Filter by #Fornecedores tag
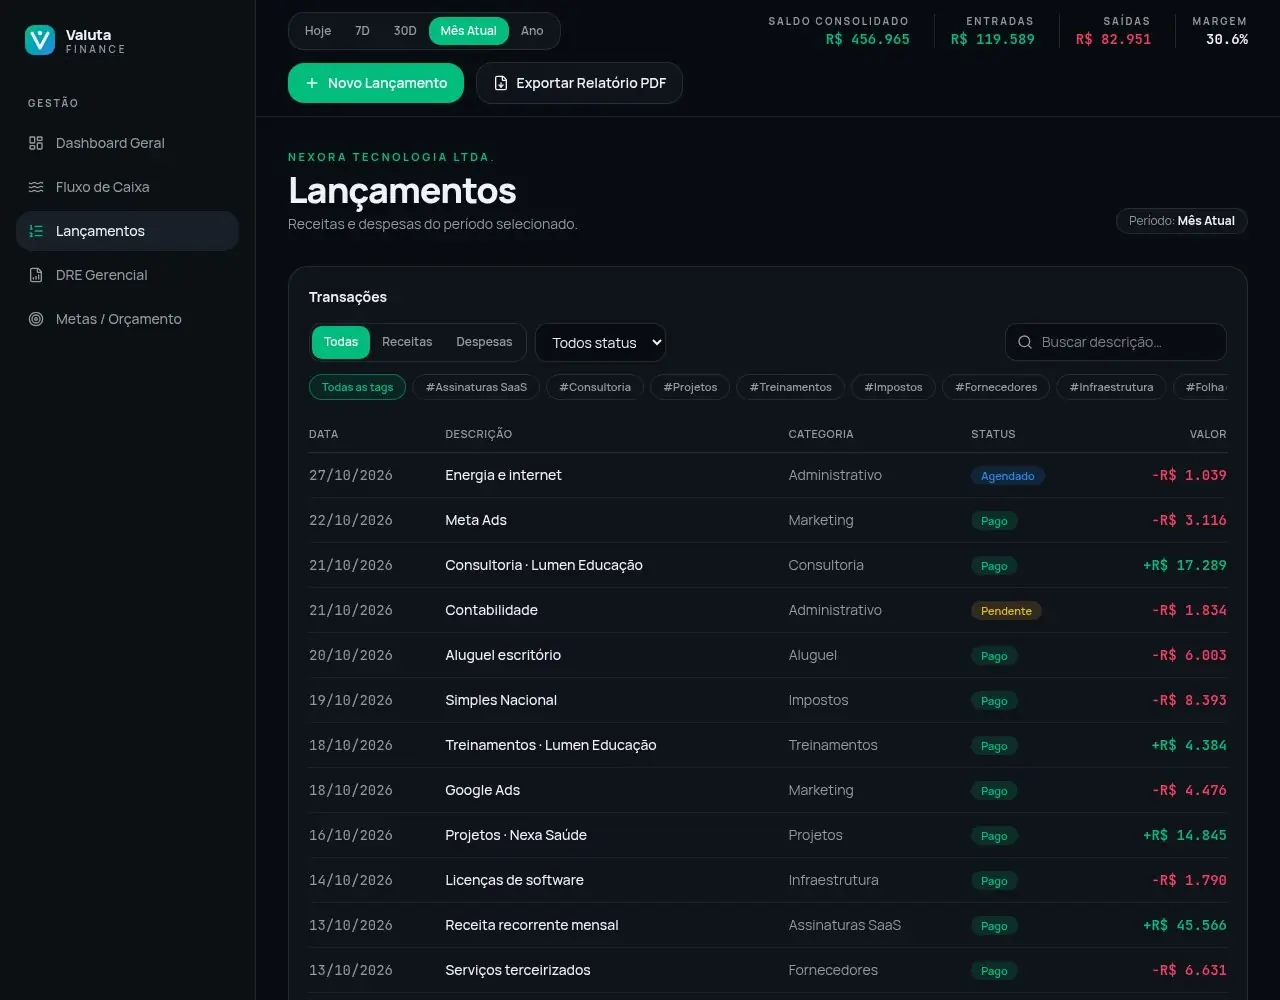The width and height of the screenshot is (1280, 1000). tap(996, 387)
